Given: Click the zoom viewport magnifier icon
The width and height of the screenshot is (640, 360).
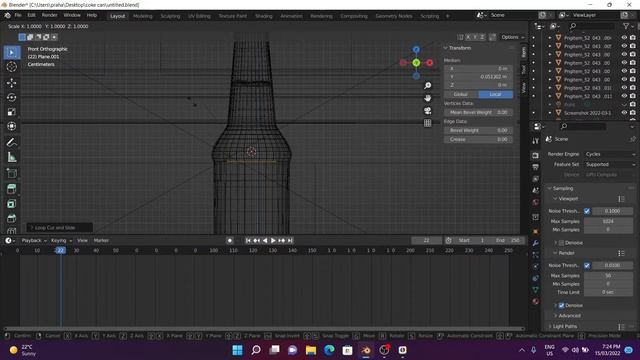Looking at the screenshot, I should point(427,86).
